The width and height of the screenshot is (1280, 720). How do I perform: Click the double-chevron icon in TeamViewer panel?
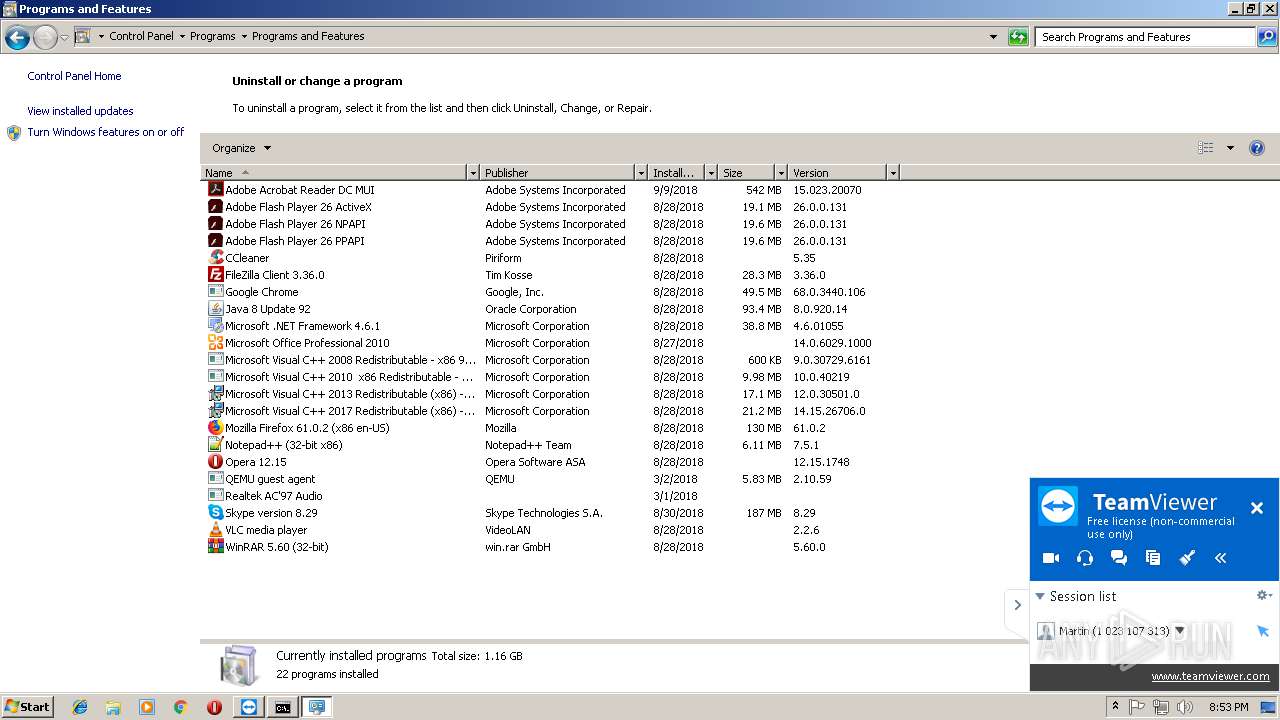click(1221, 558)
